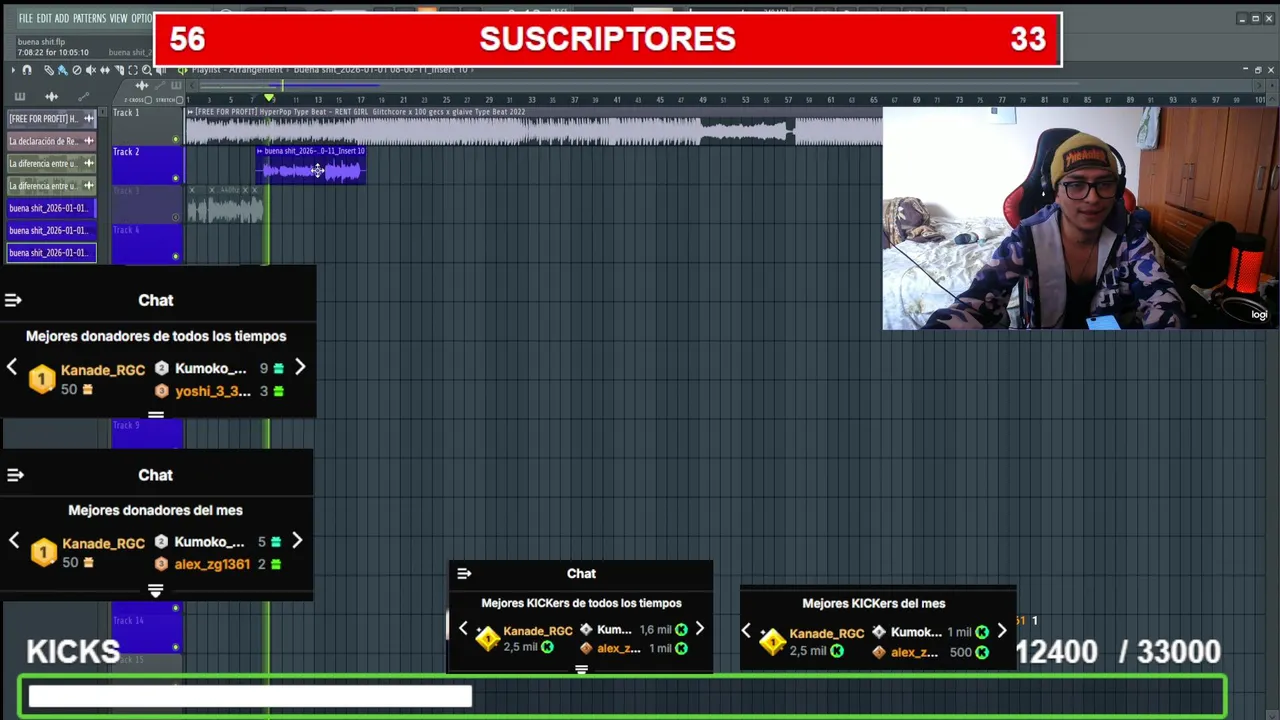This screenshot has height=720, width=1280.
Task: Expand all-time donors list with handle
Action: click(x=156, y=414)
